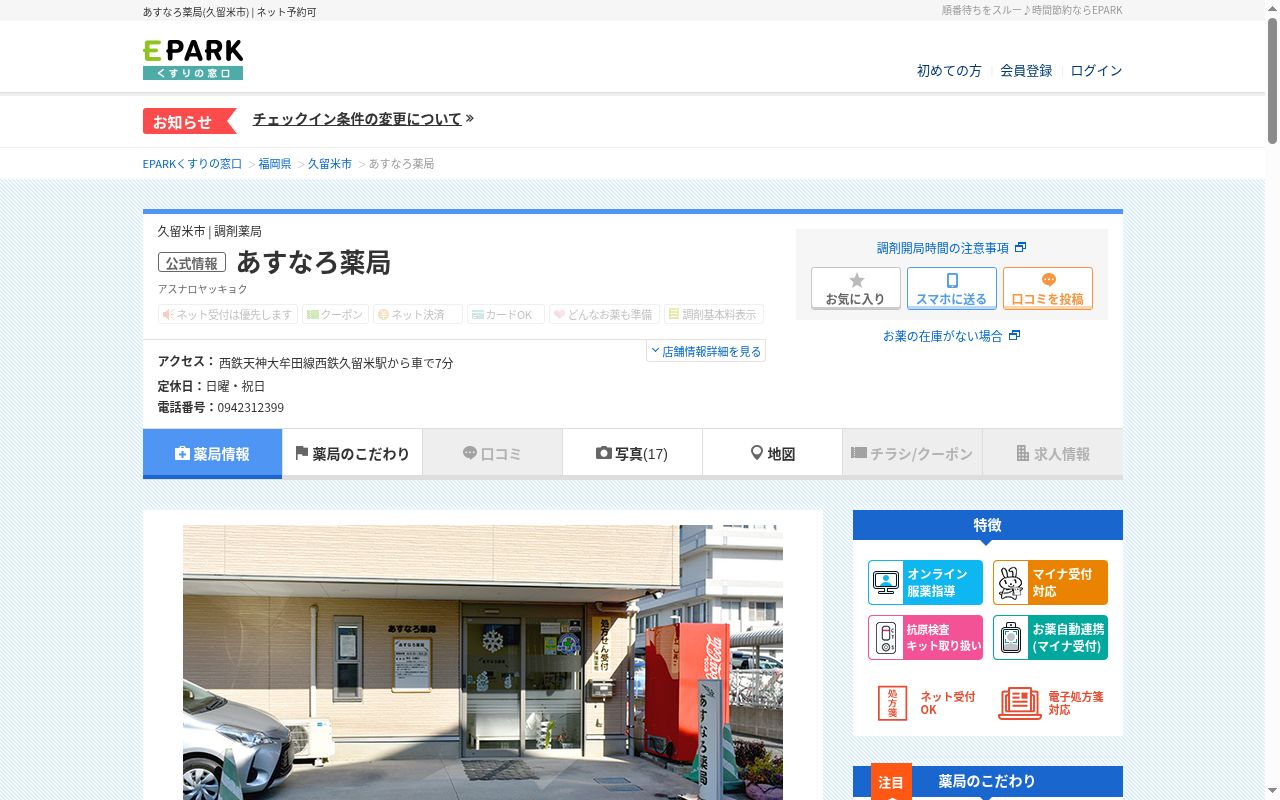Click the 抗原検査キット取り扱い icon
The width and height of the screenshot is (1280, 800).
coord(925,637)
